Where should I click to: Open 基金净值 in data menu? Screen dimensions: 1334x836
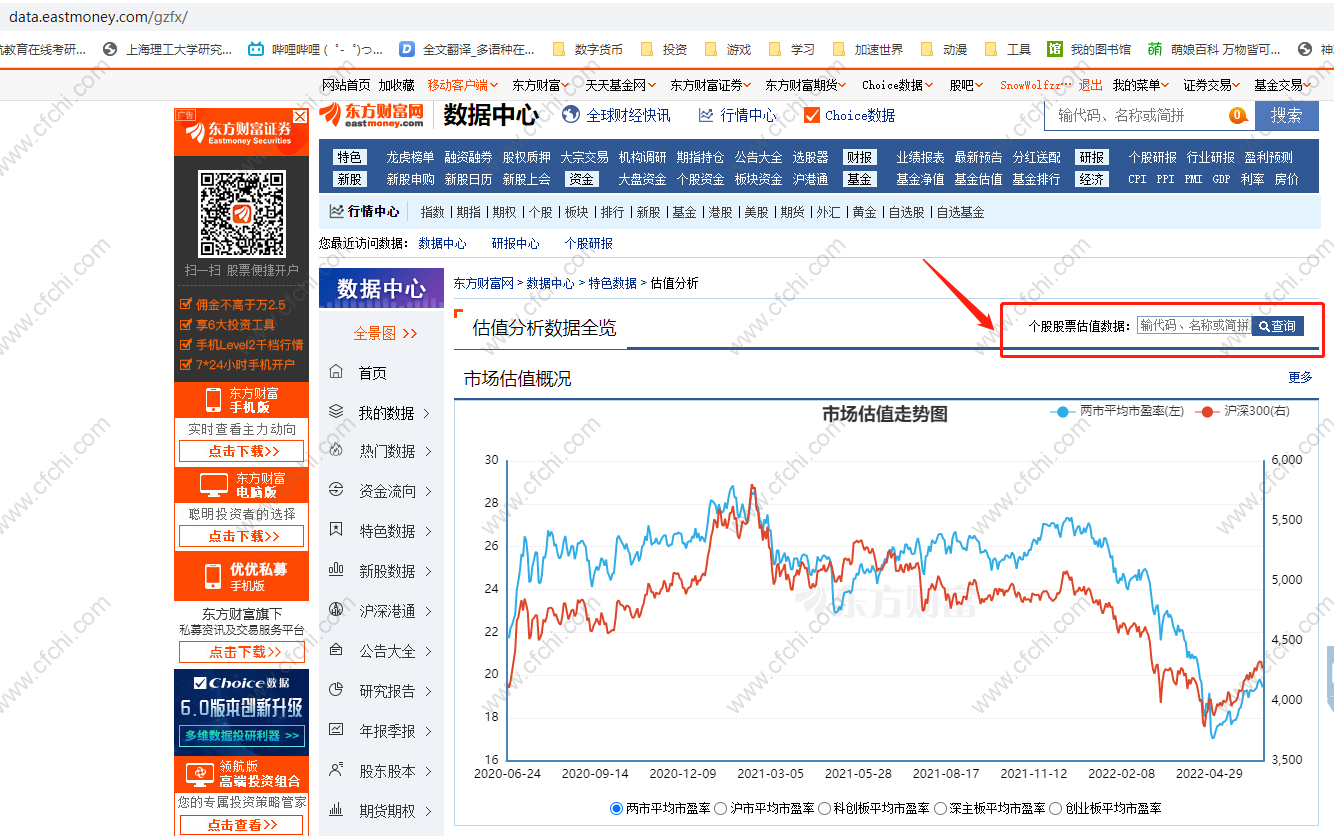[920, 179]
